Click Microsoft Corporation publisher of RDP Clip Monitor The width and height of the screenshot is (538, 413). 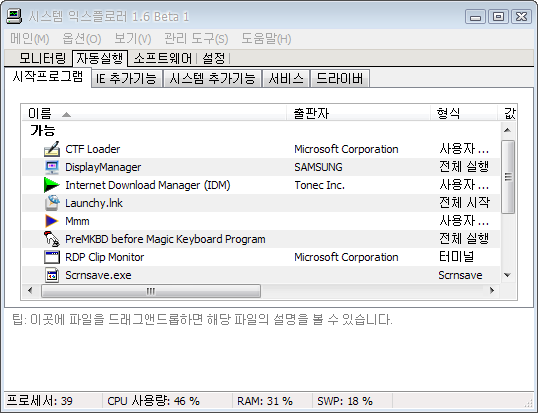coord(346,257)
